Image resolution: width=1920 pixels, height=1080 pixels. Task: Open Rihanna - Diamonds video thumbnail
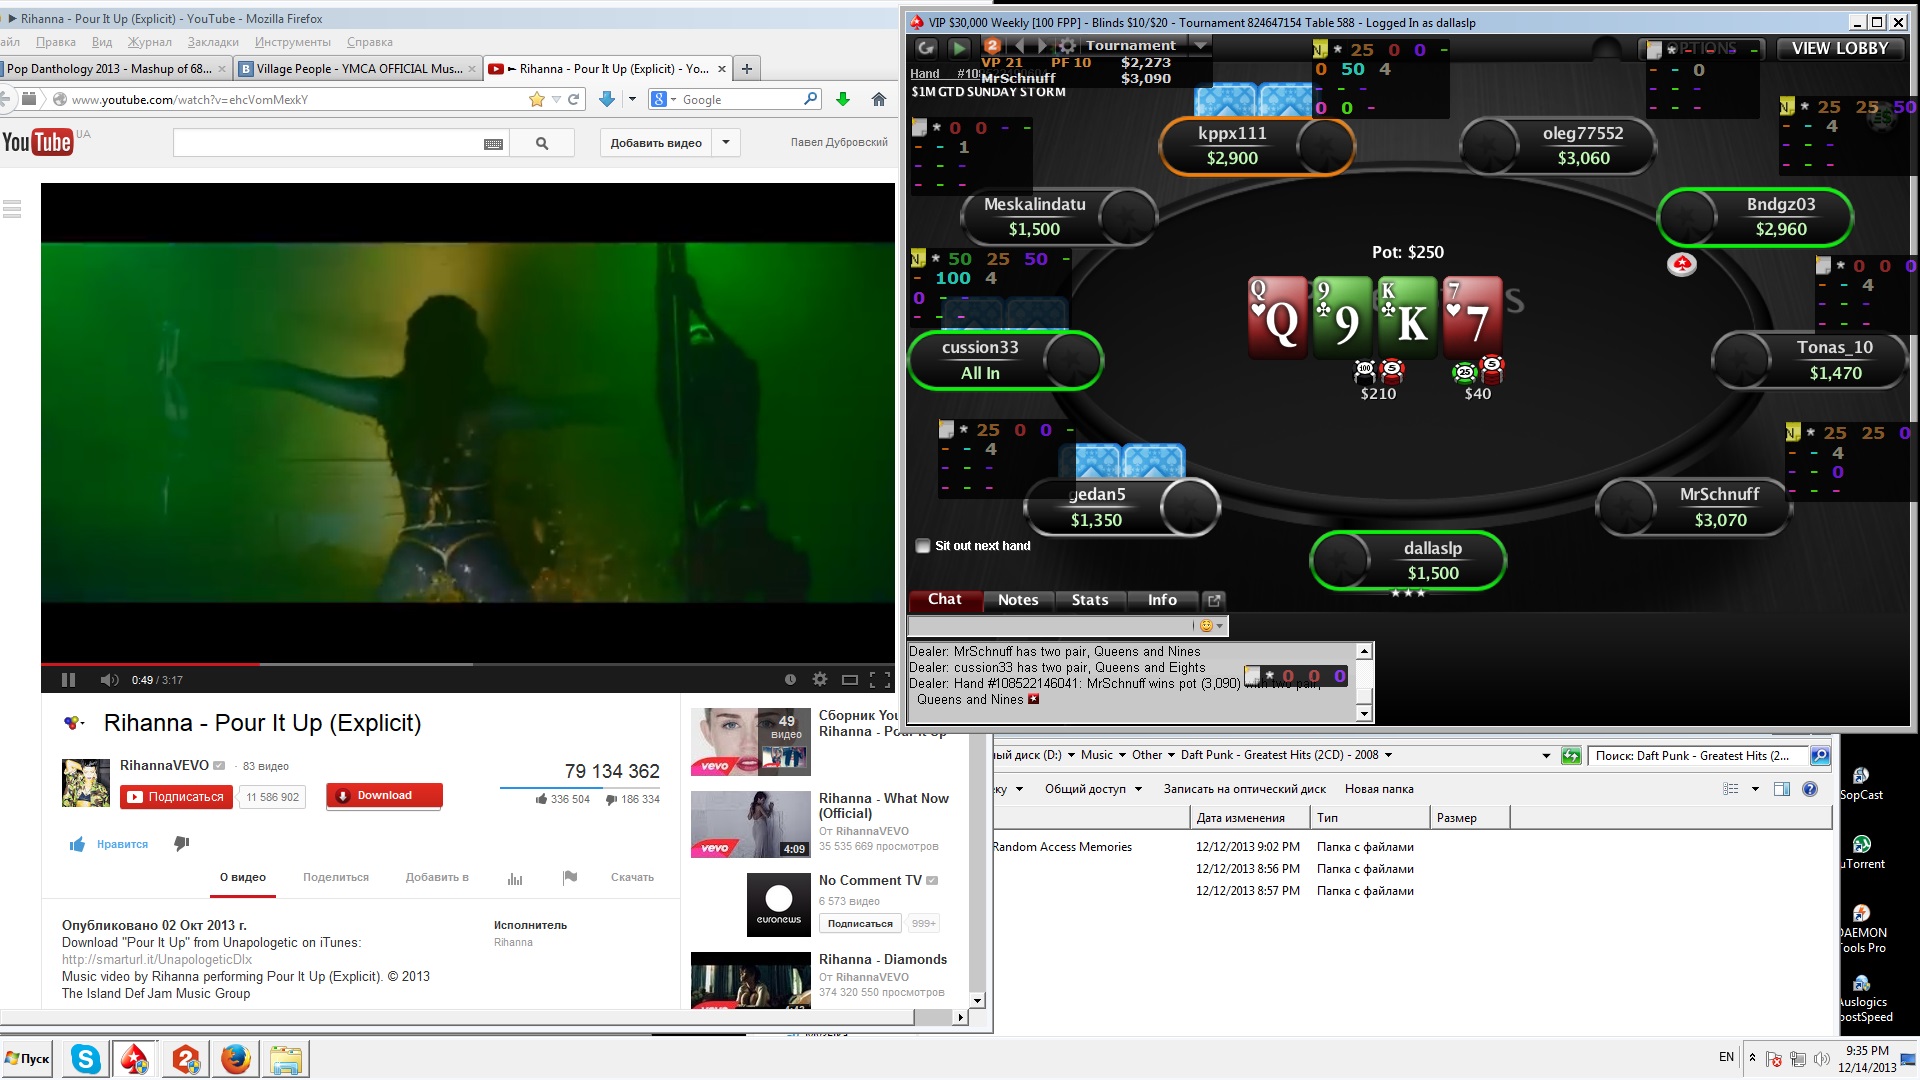tap(750, 980)
